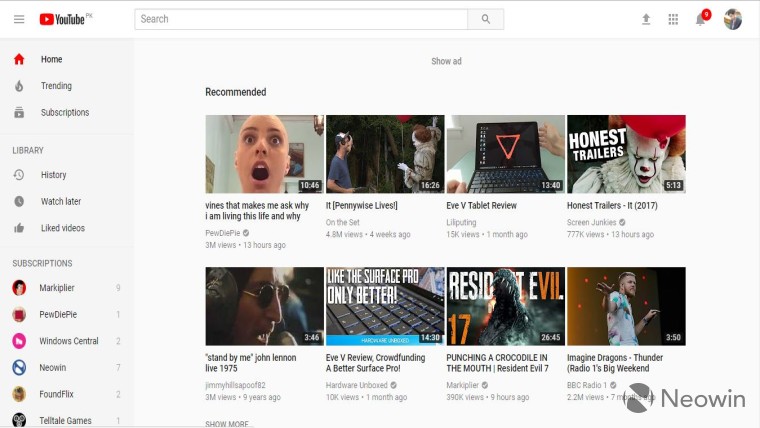Open On the Set channel name

pyautogui.click(x=343, y=222)
